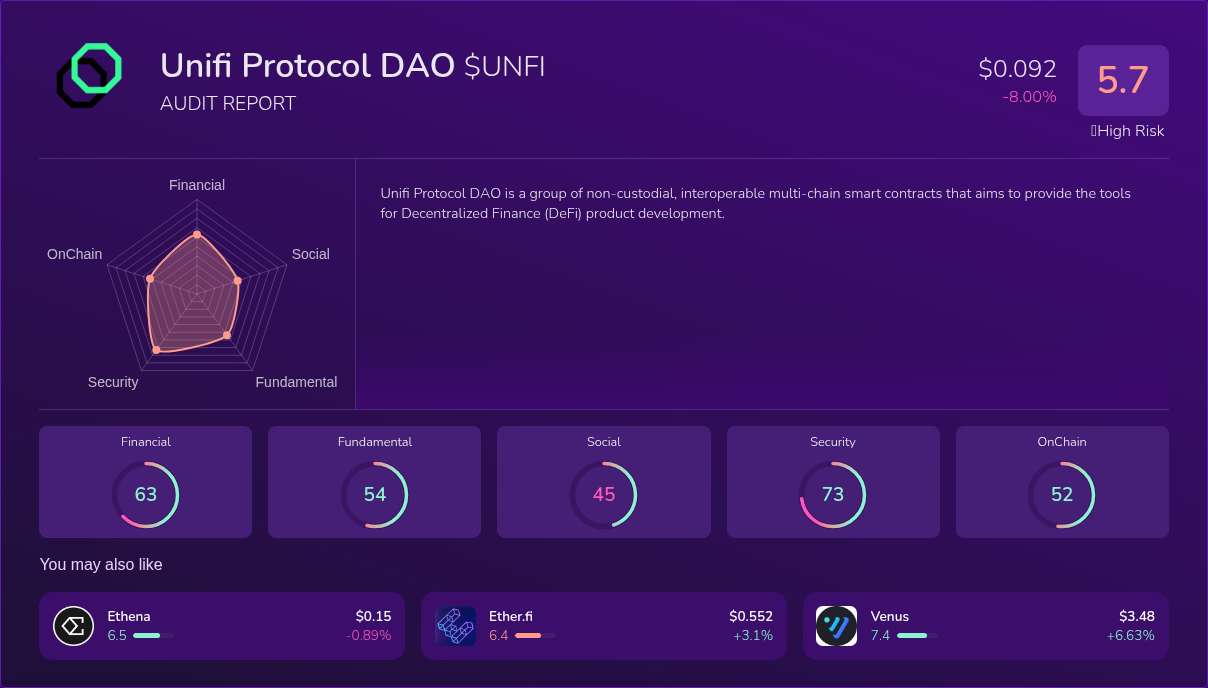Image resolution: width=1208 pixels, height=688 pixels.
Task: Click the Ethena logo icon
Action: coord(73,625)
